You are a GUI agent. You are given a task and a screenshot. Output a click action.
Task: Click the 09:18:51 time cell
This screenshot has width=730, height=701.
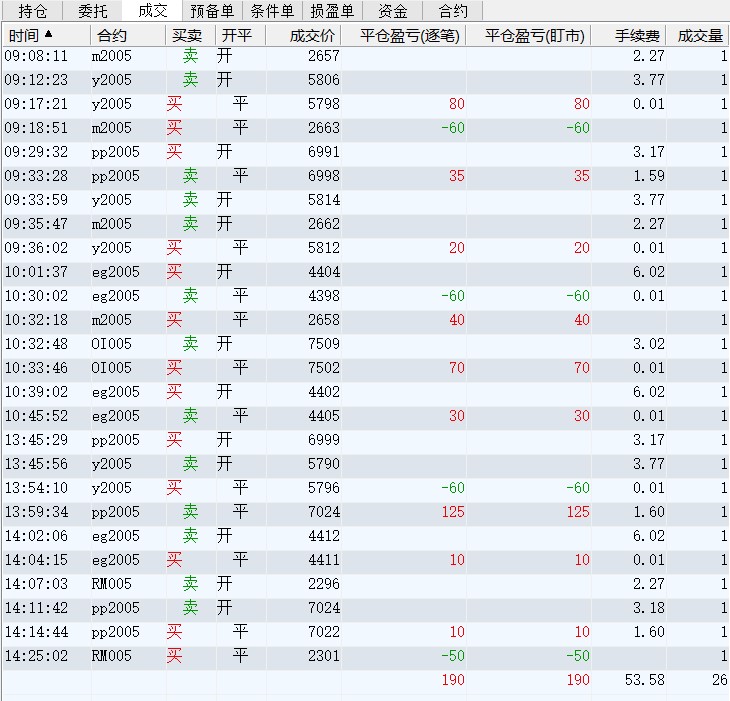[x=36, y=128]
